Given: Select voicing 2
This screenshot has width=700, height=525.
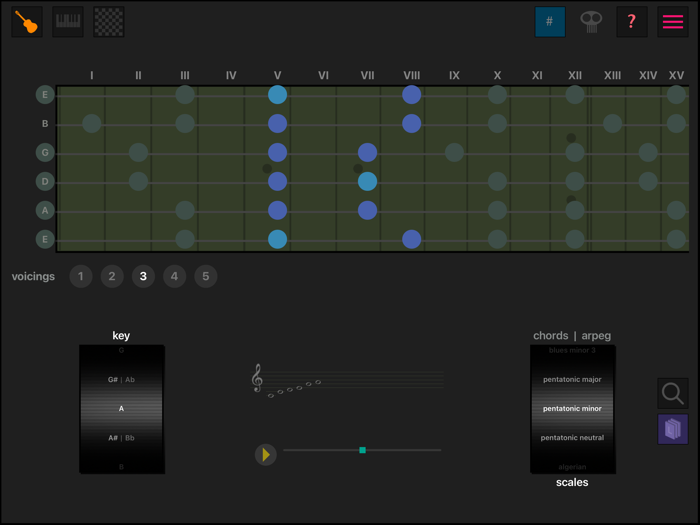Looking at the screenshot, I should 112,276.
